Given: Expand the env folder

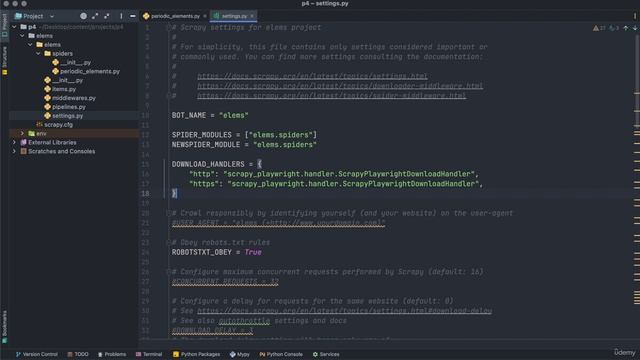Looking at the screenshot, I should (22, 133).
